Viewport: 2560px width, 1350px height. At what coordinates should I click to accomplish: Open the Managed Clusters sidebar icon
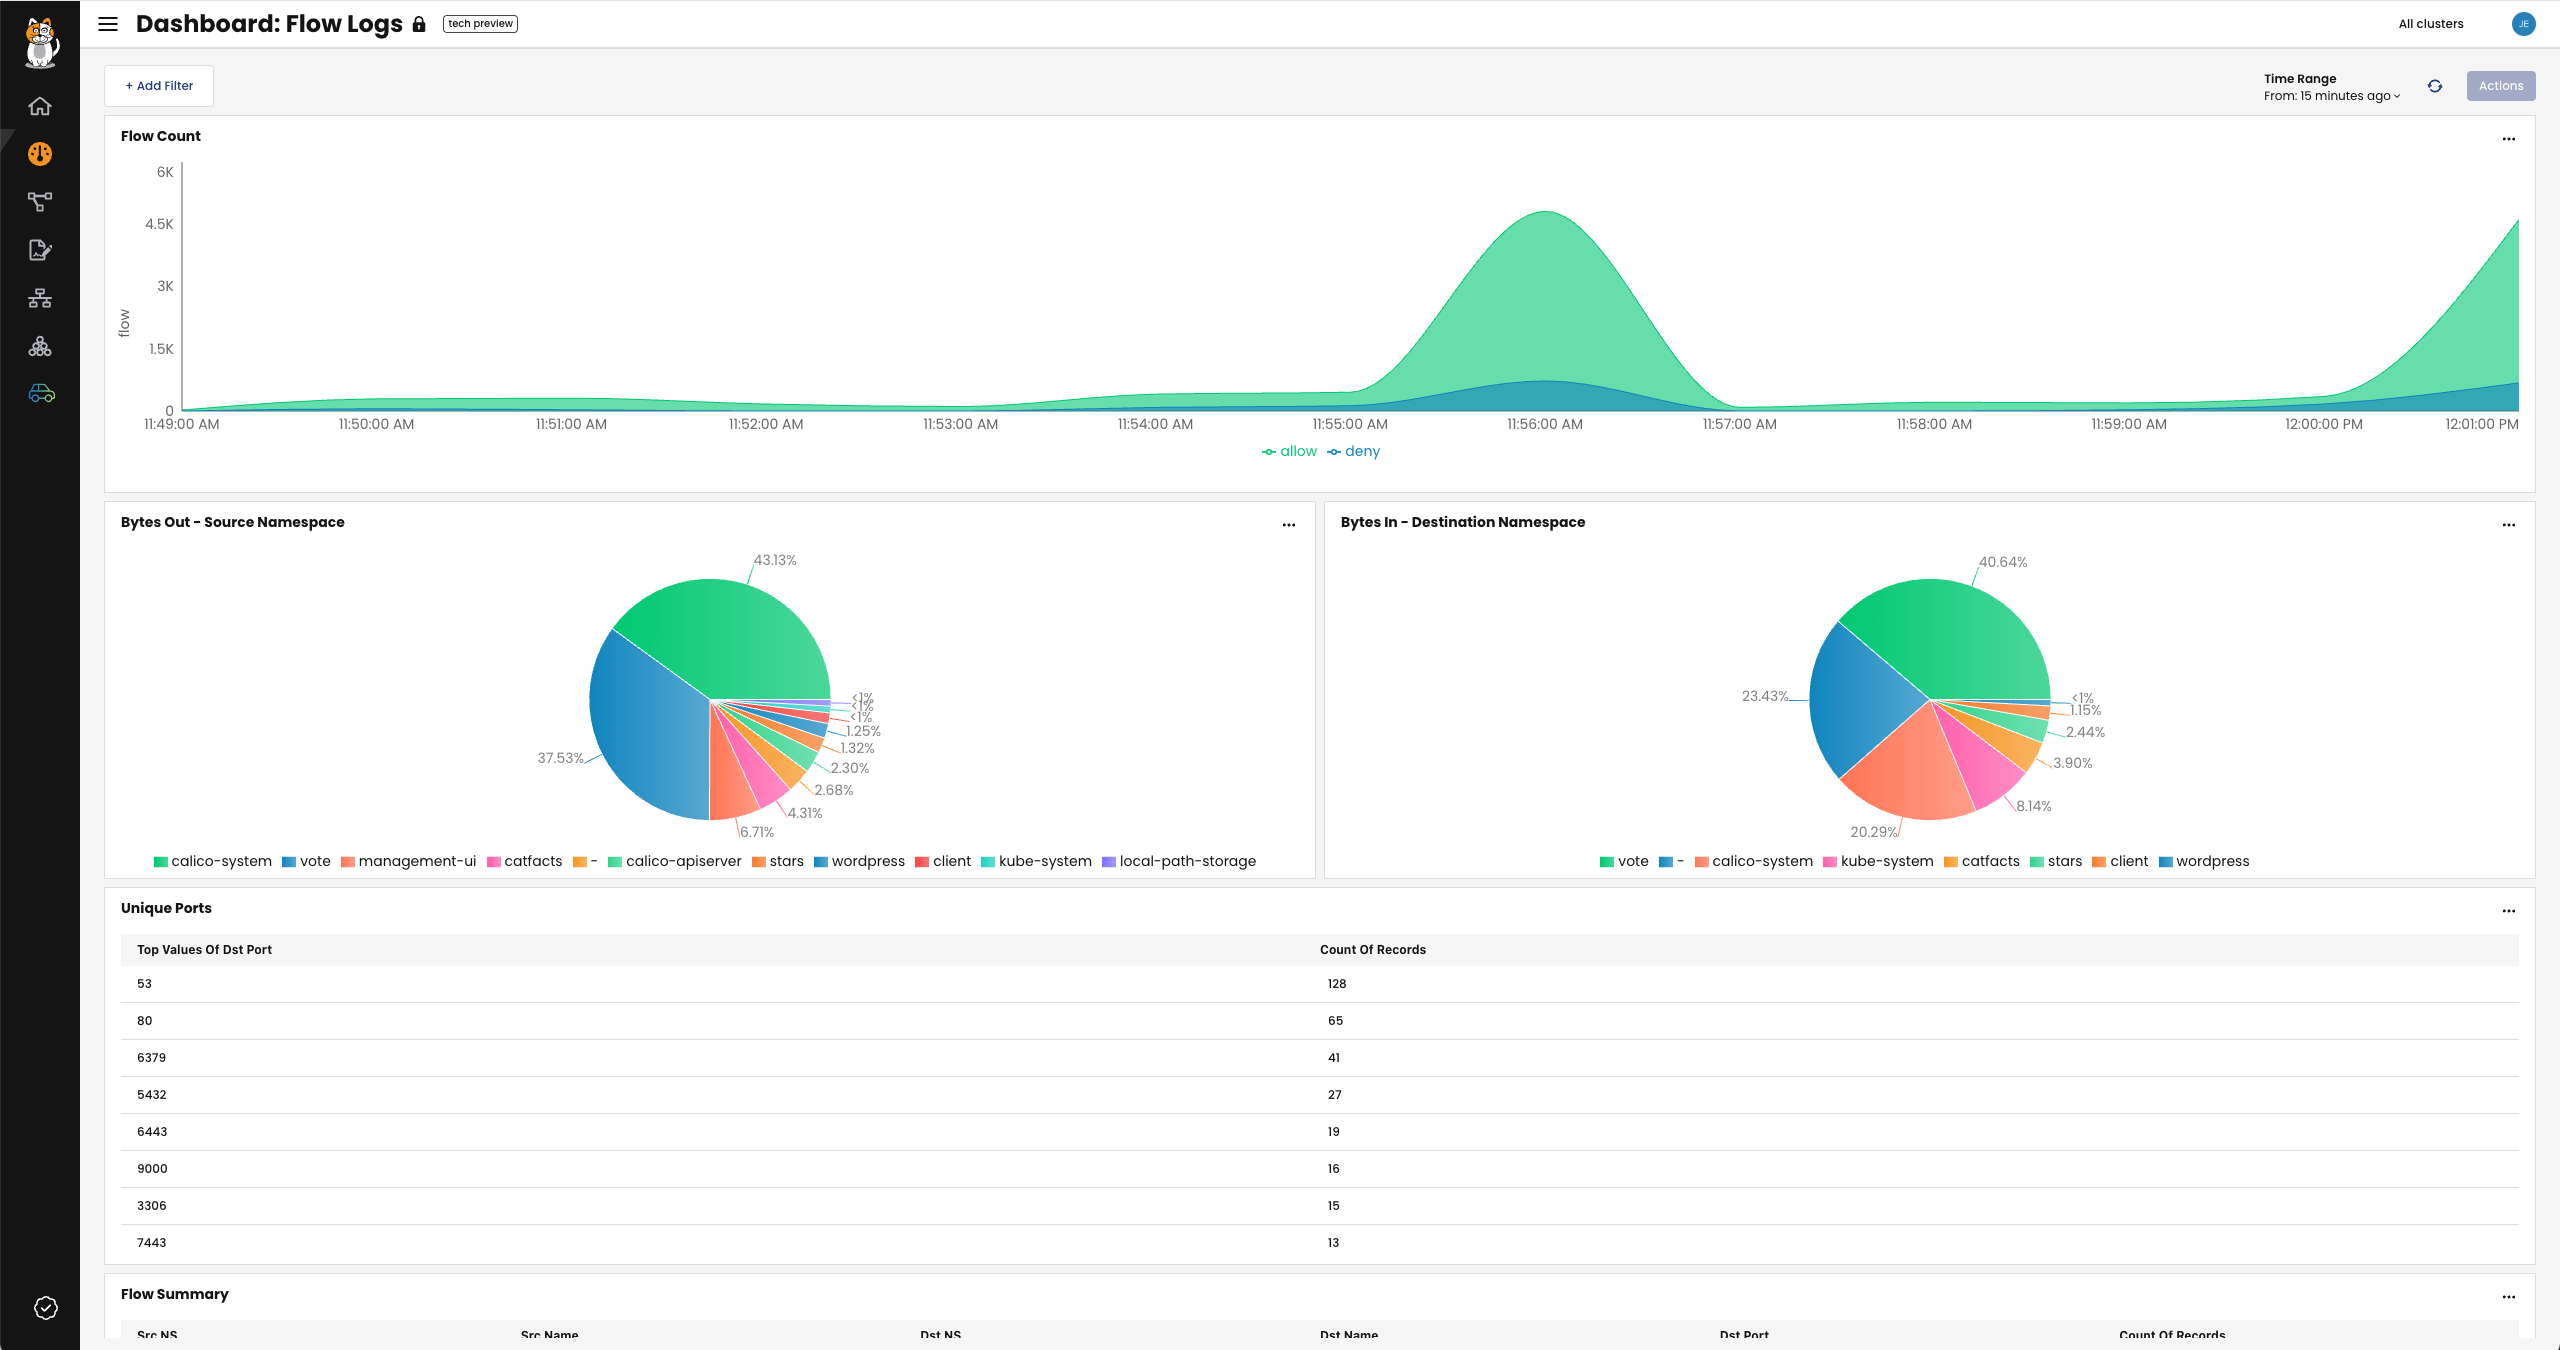coord(40,346)
